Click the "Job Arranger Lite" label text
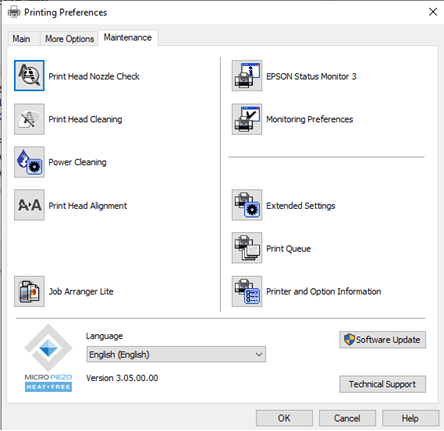 click(x=81, y=292)
